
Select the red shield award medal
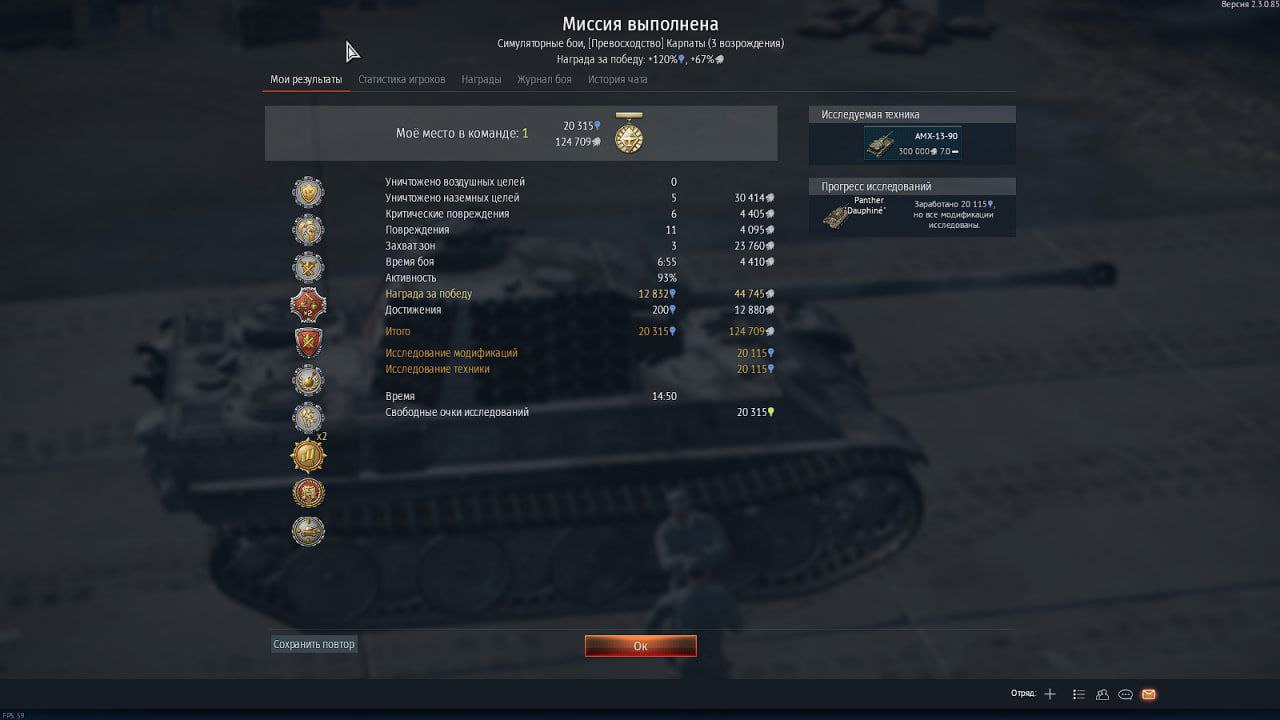click(x=308, y=342)
